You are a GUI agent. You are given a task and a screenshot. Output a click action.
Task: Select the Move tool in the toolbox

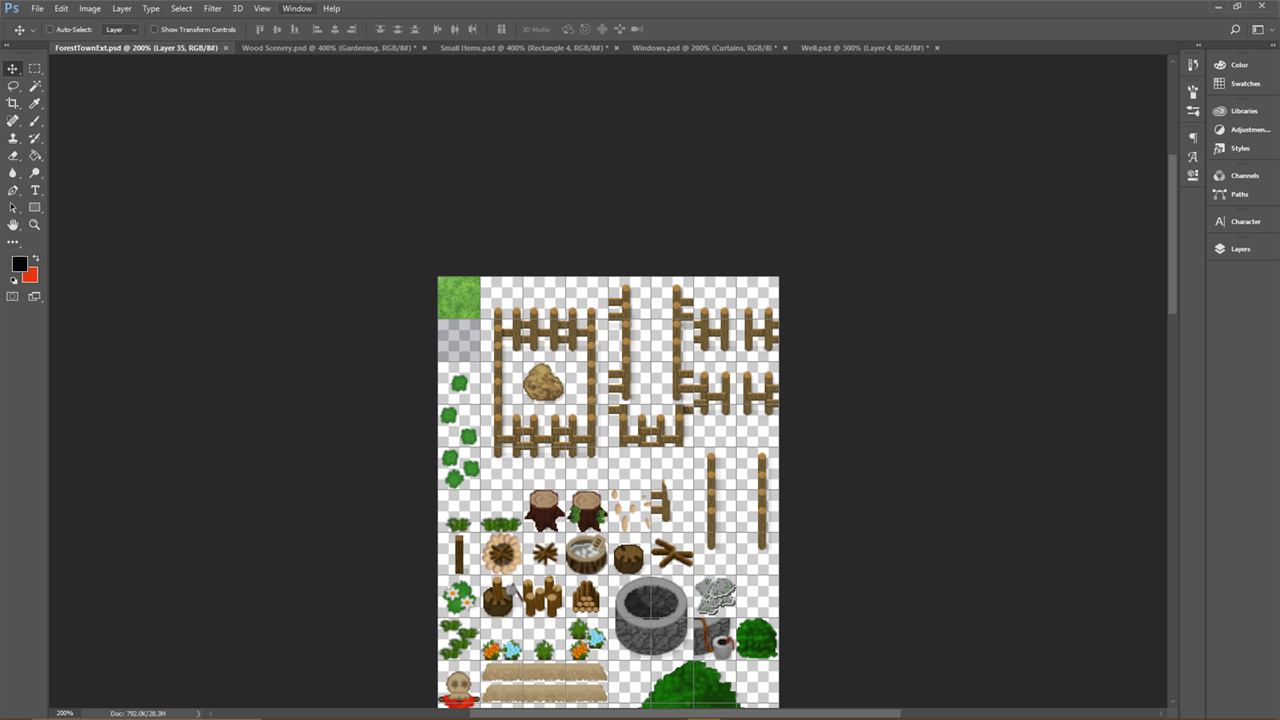tap(13, 69)
